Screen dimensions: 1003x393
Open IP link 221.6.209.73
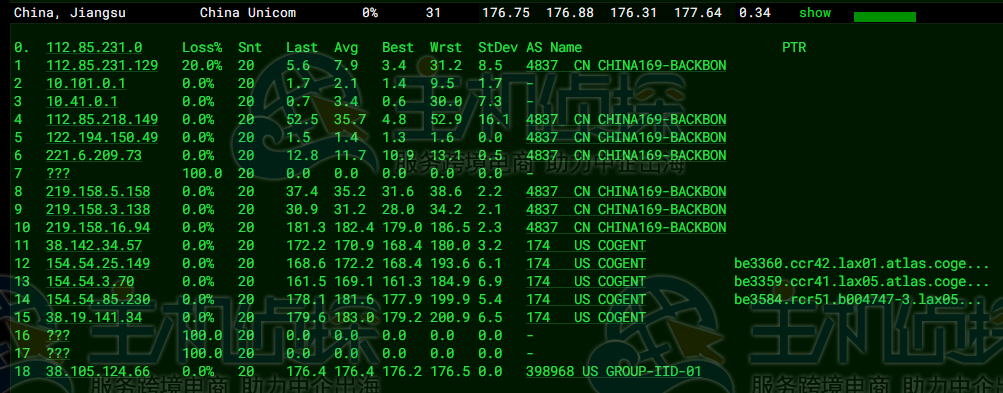pyautogui.click(x=94, y=156)
